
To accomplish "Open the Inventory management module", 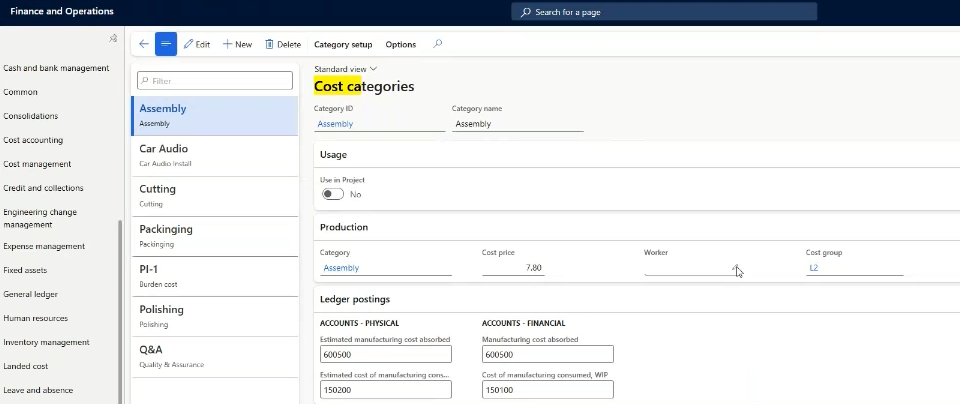I will (47, 342).
